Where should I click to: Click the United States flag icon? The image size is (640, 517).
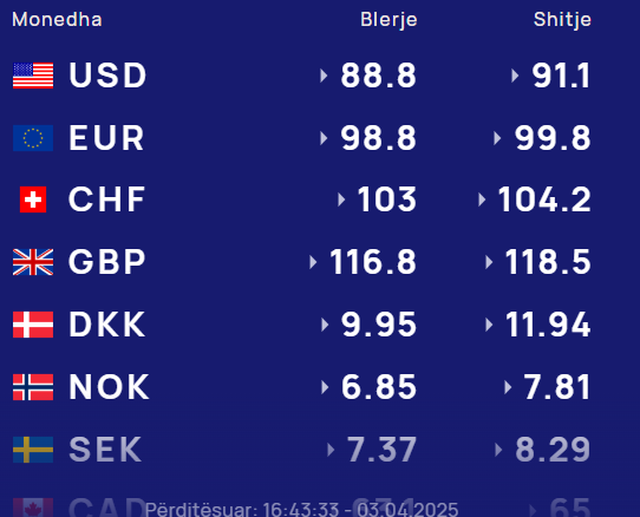pos(33,75)
